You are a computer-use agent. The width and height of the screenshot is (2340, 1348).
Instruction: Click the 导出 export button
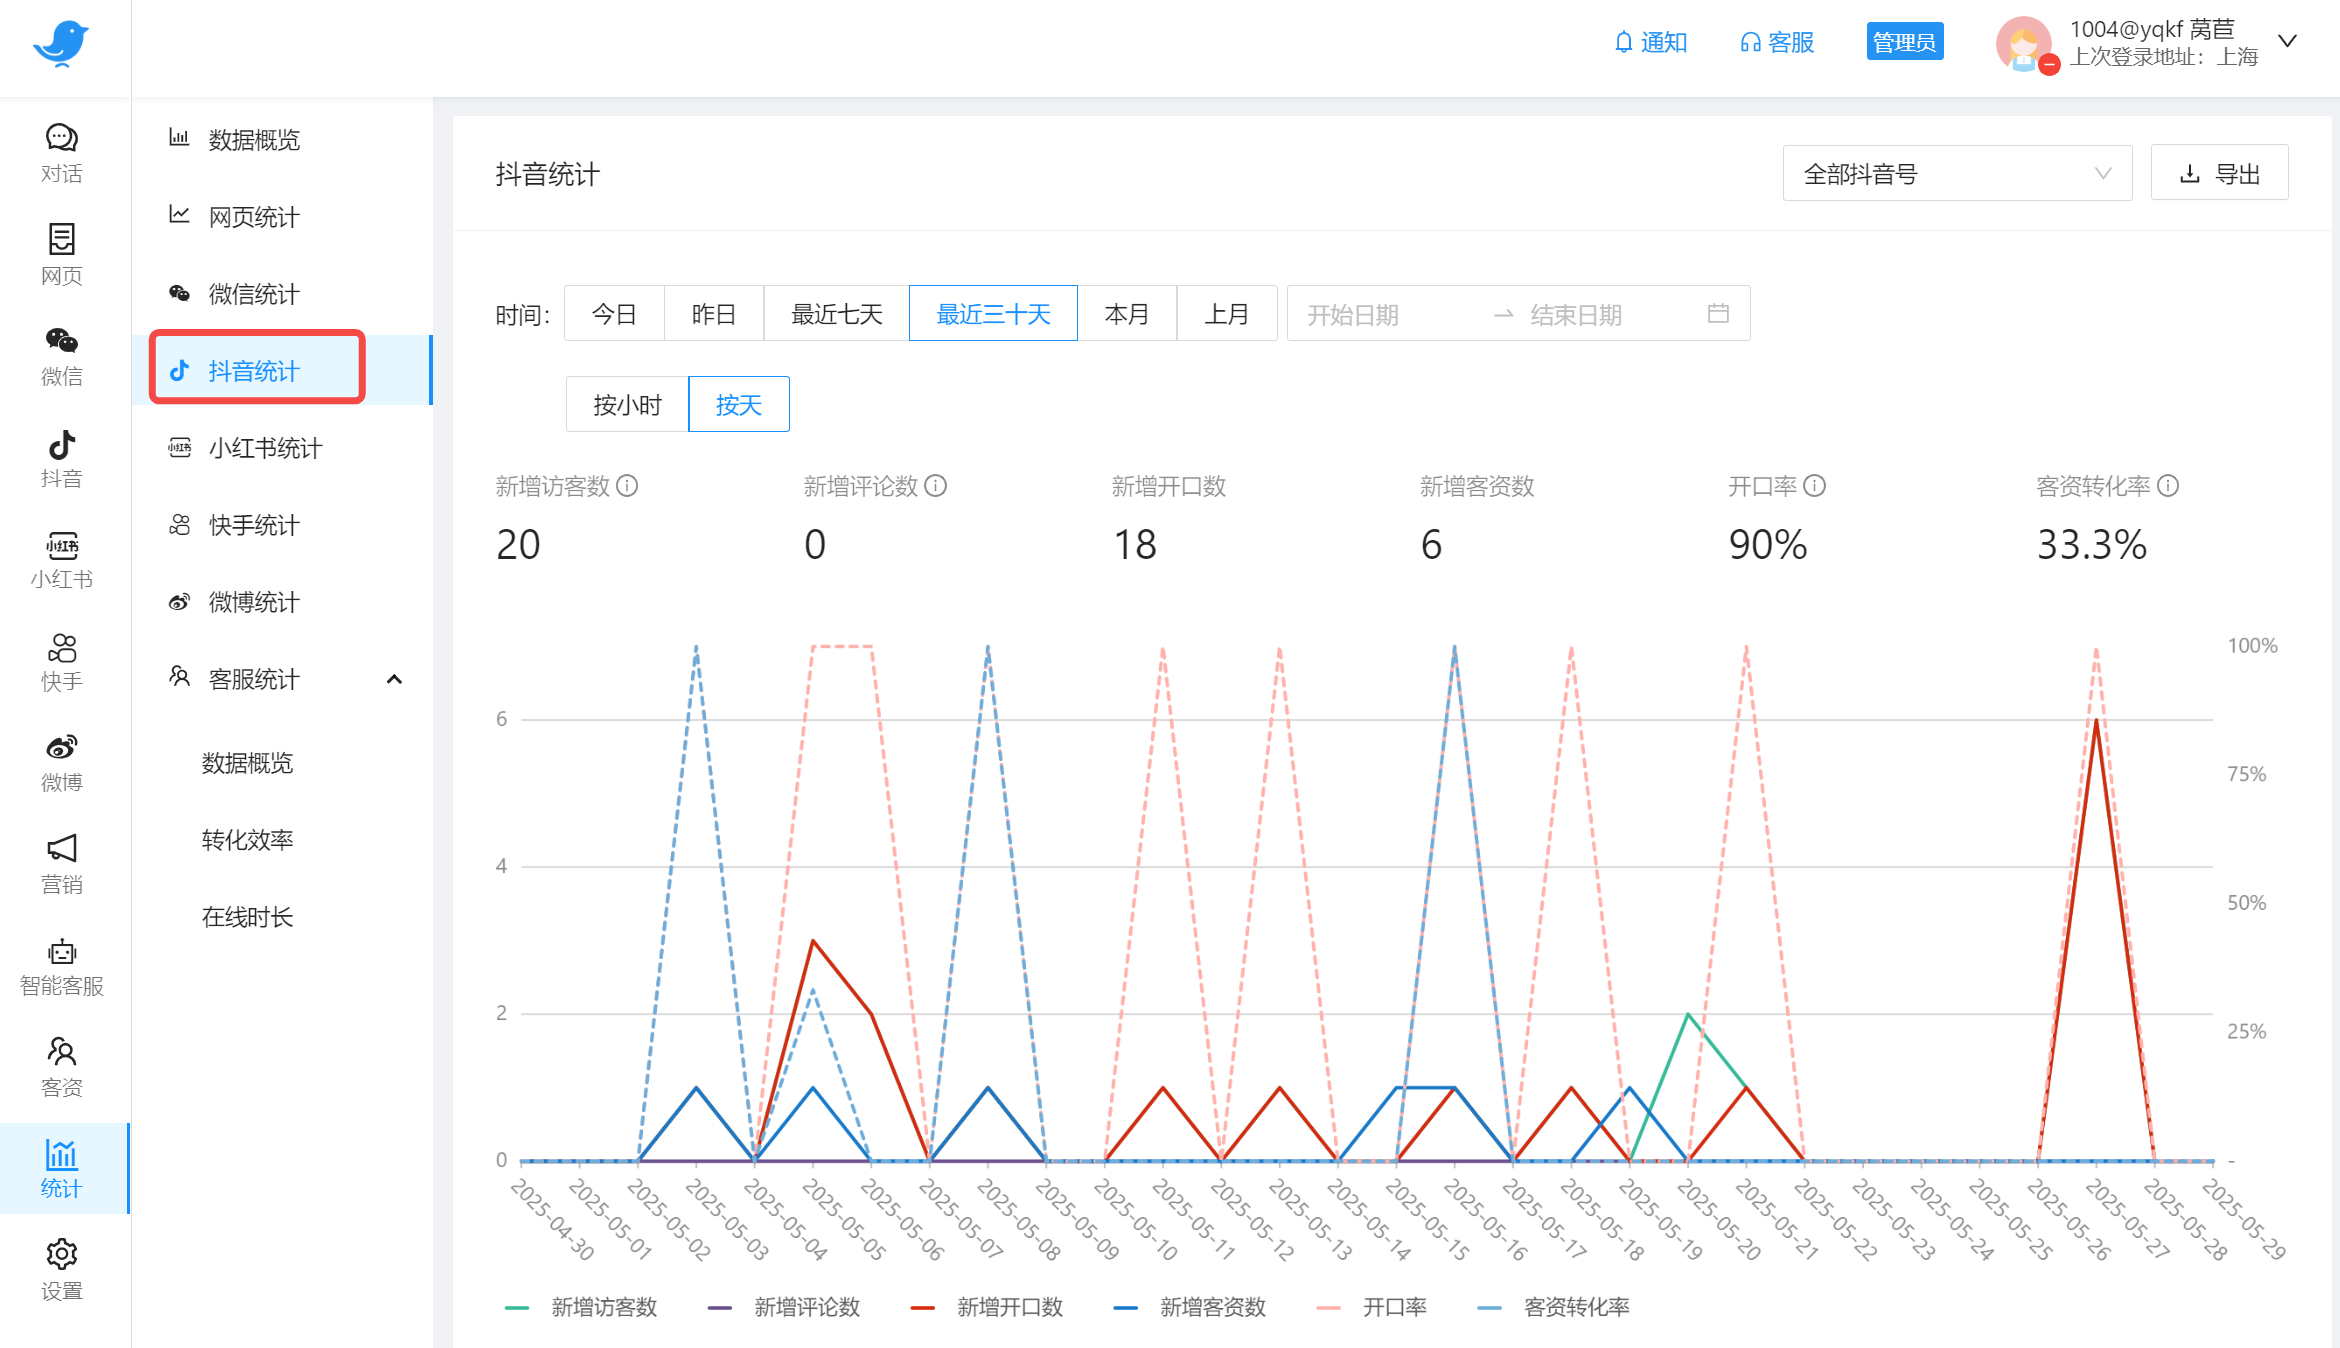pos(2219,174)
